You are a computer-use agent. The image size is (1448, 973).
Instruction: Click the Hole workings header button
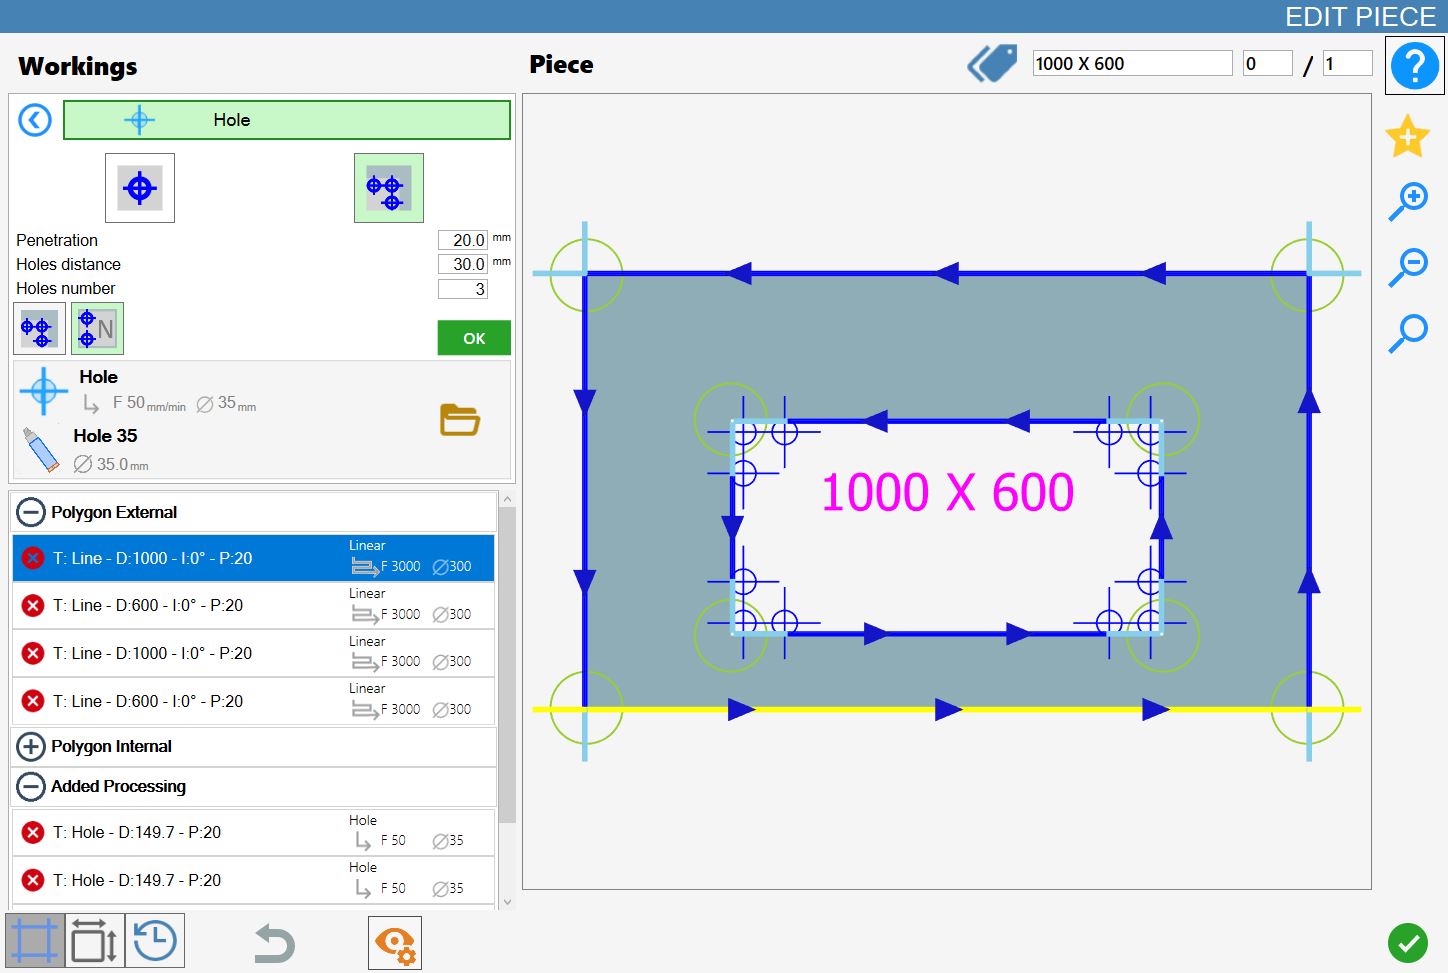click(x=287, y=120)
